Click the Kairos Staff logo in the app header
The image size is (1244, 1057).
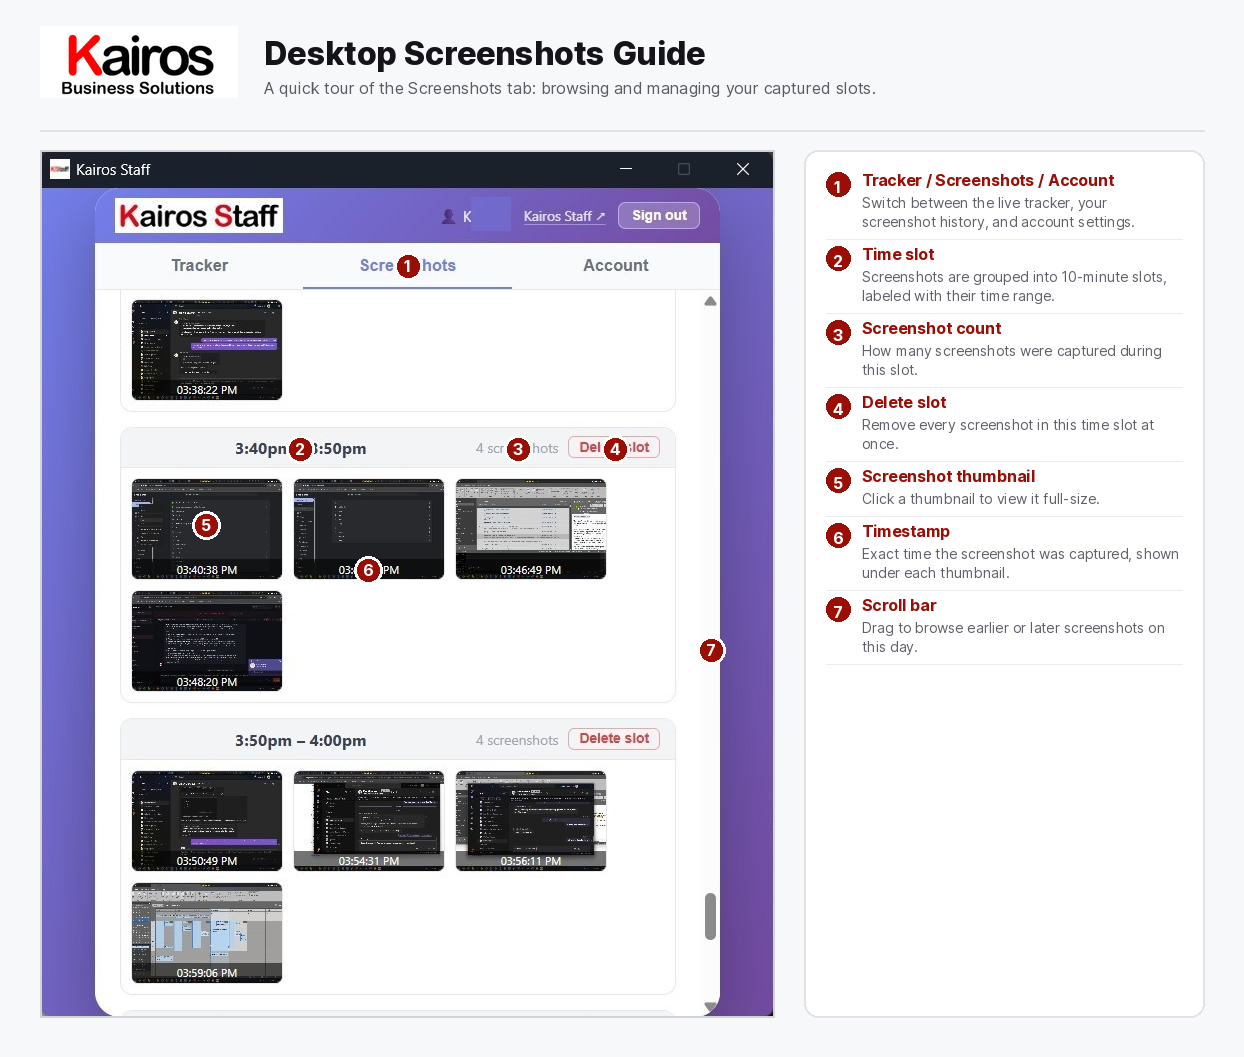pyautogui.click(x=199, y=215)
